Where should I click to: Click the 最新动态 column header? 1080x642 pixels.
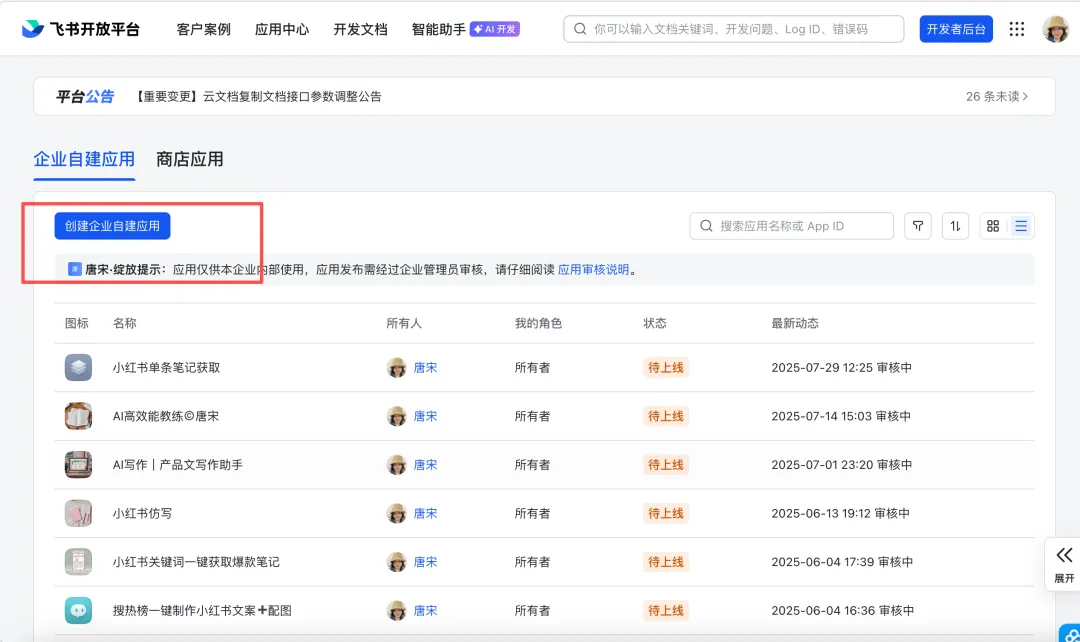coord(795,323)
